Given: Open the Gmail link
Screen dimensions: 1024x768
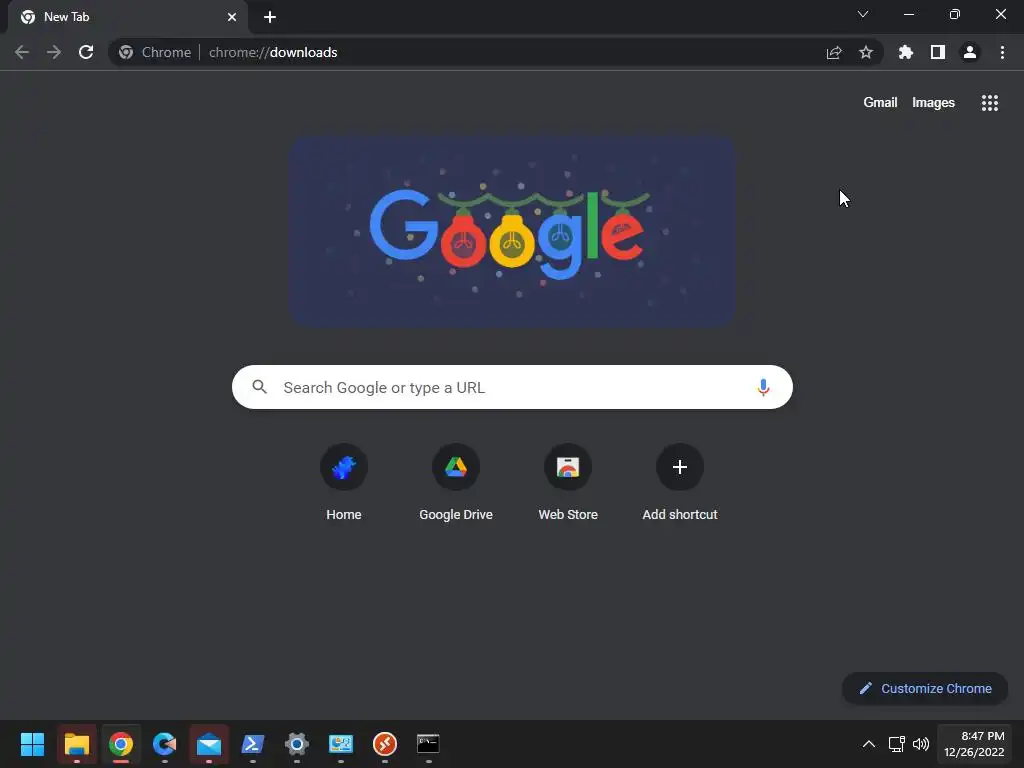Looking at the screenshot, I should pyautogui.click(x=880, y=103).
